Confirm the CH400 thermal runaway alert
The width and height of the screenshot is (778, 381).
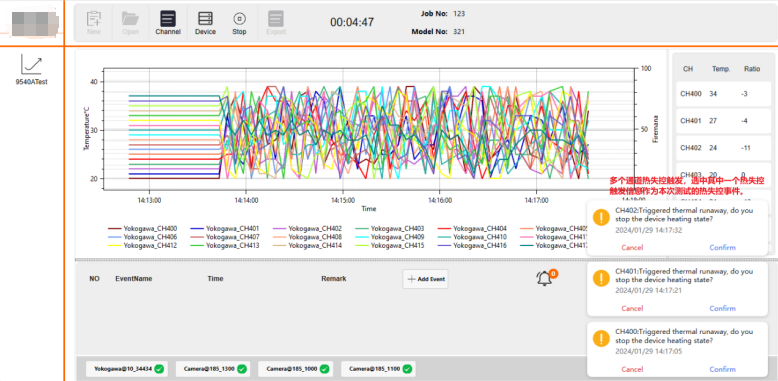pos(722,369)
